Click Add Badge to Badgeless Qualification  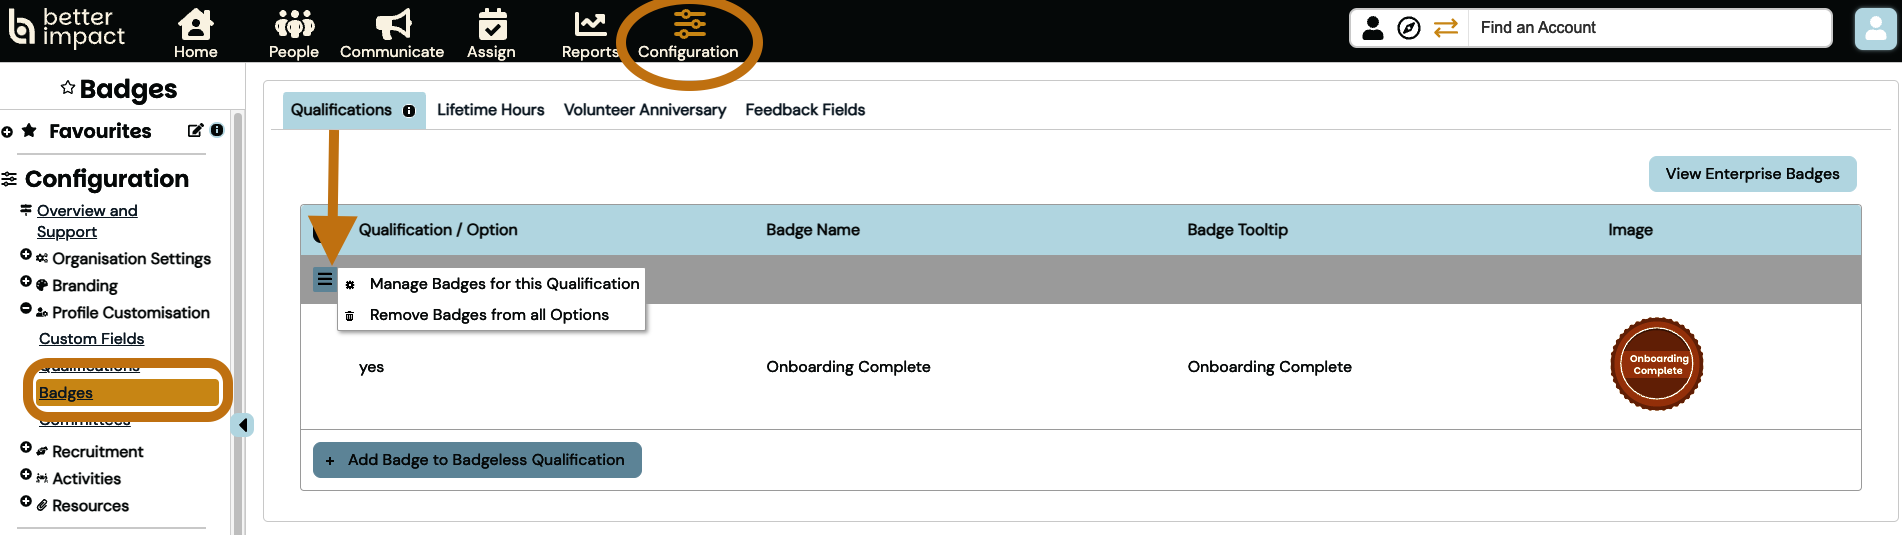(477, 460)
